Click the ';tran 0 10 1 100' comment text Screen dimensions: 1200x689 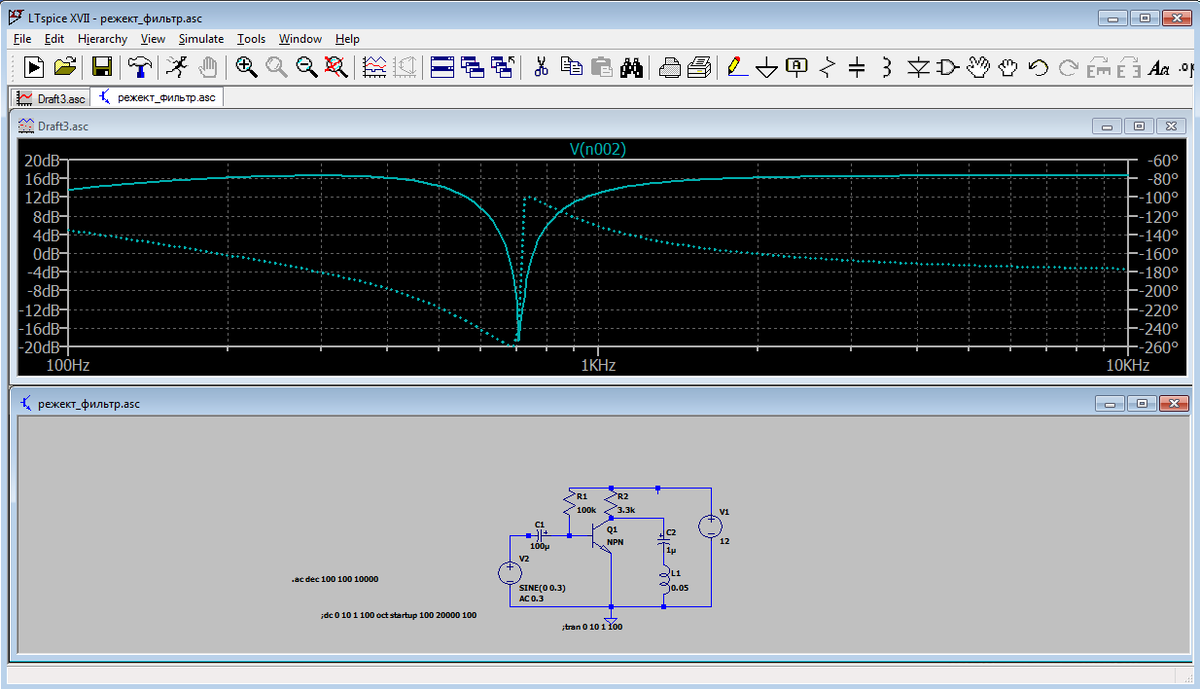(x=592, y=627)
